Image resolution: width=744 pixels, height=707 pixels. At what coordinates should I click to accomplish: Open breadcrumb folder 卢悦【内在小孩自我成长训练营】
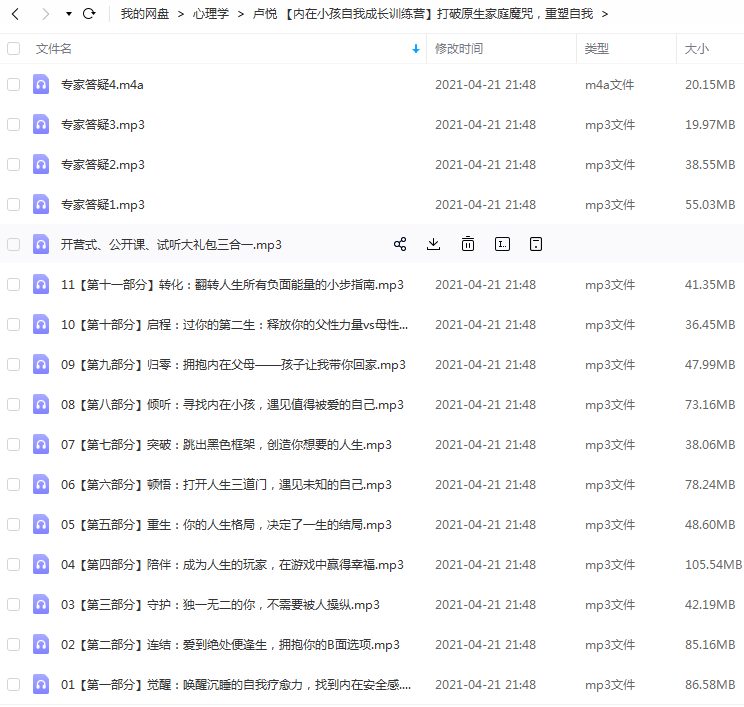[x=422, y=14]
